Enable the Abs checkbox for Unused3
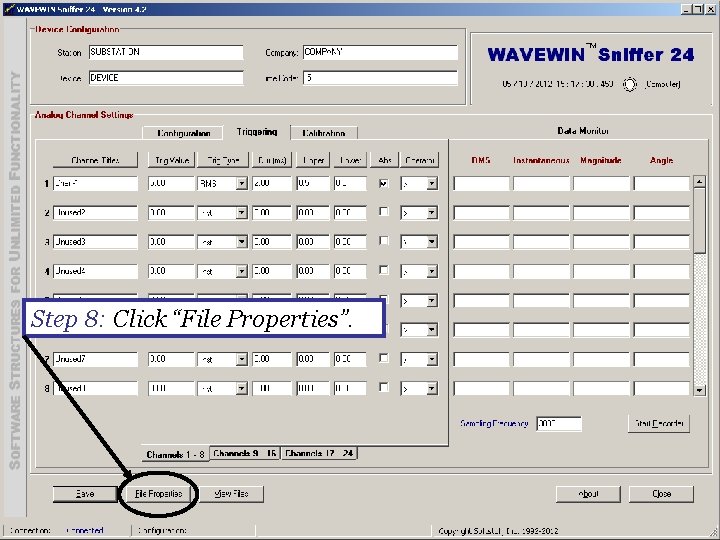 pos(384,241)
